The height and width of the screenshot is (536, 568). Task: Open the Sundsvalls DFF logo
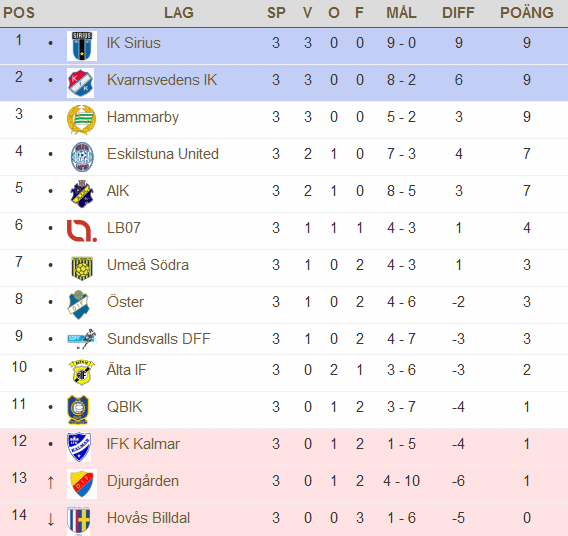pyautogui.click(x=82, y=339)
